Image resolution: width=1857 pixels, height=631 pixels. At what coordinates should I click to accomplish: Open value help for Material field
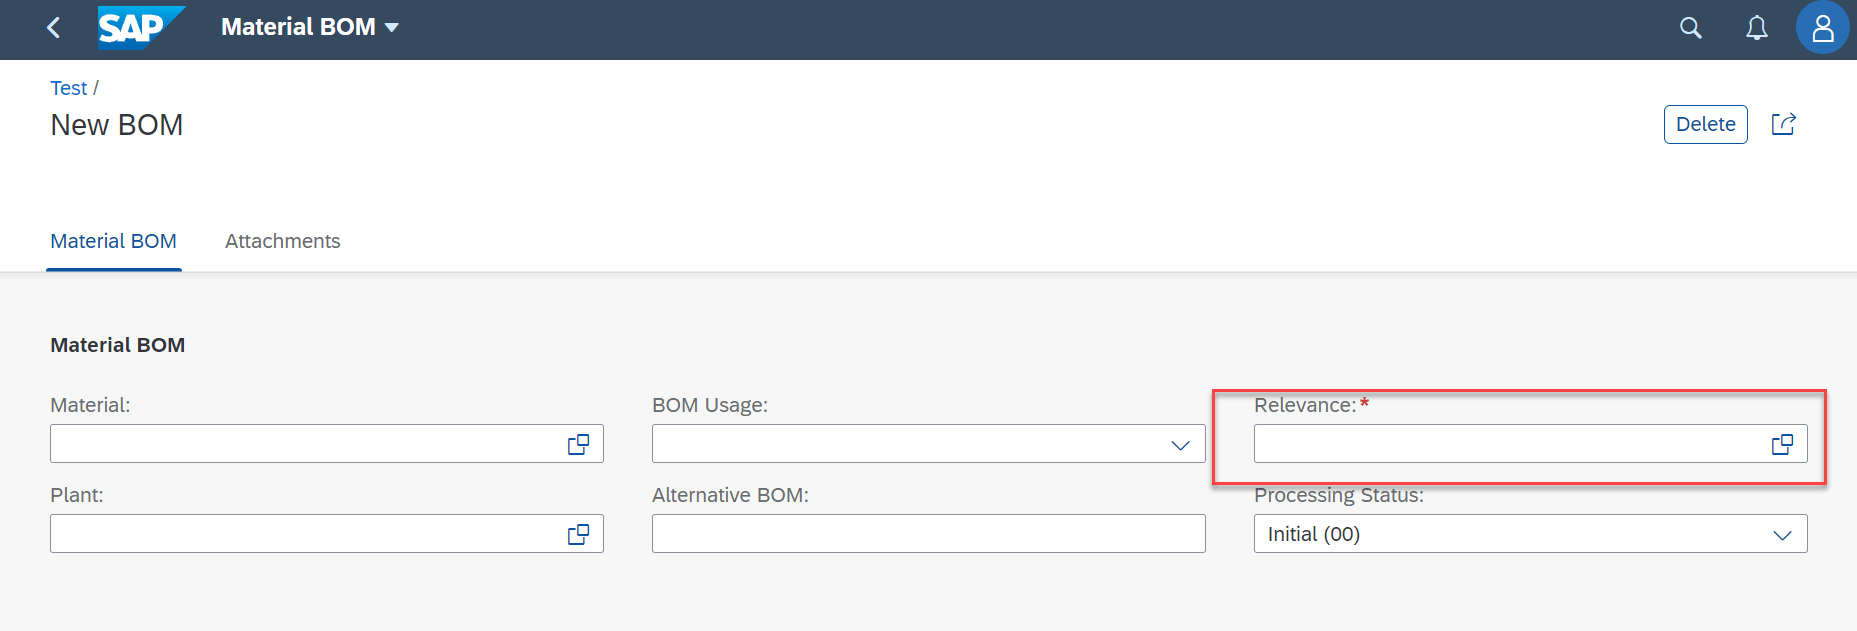(578, 444)
